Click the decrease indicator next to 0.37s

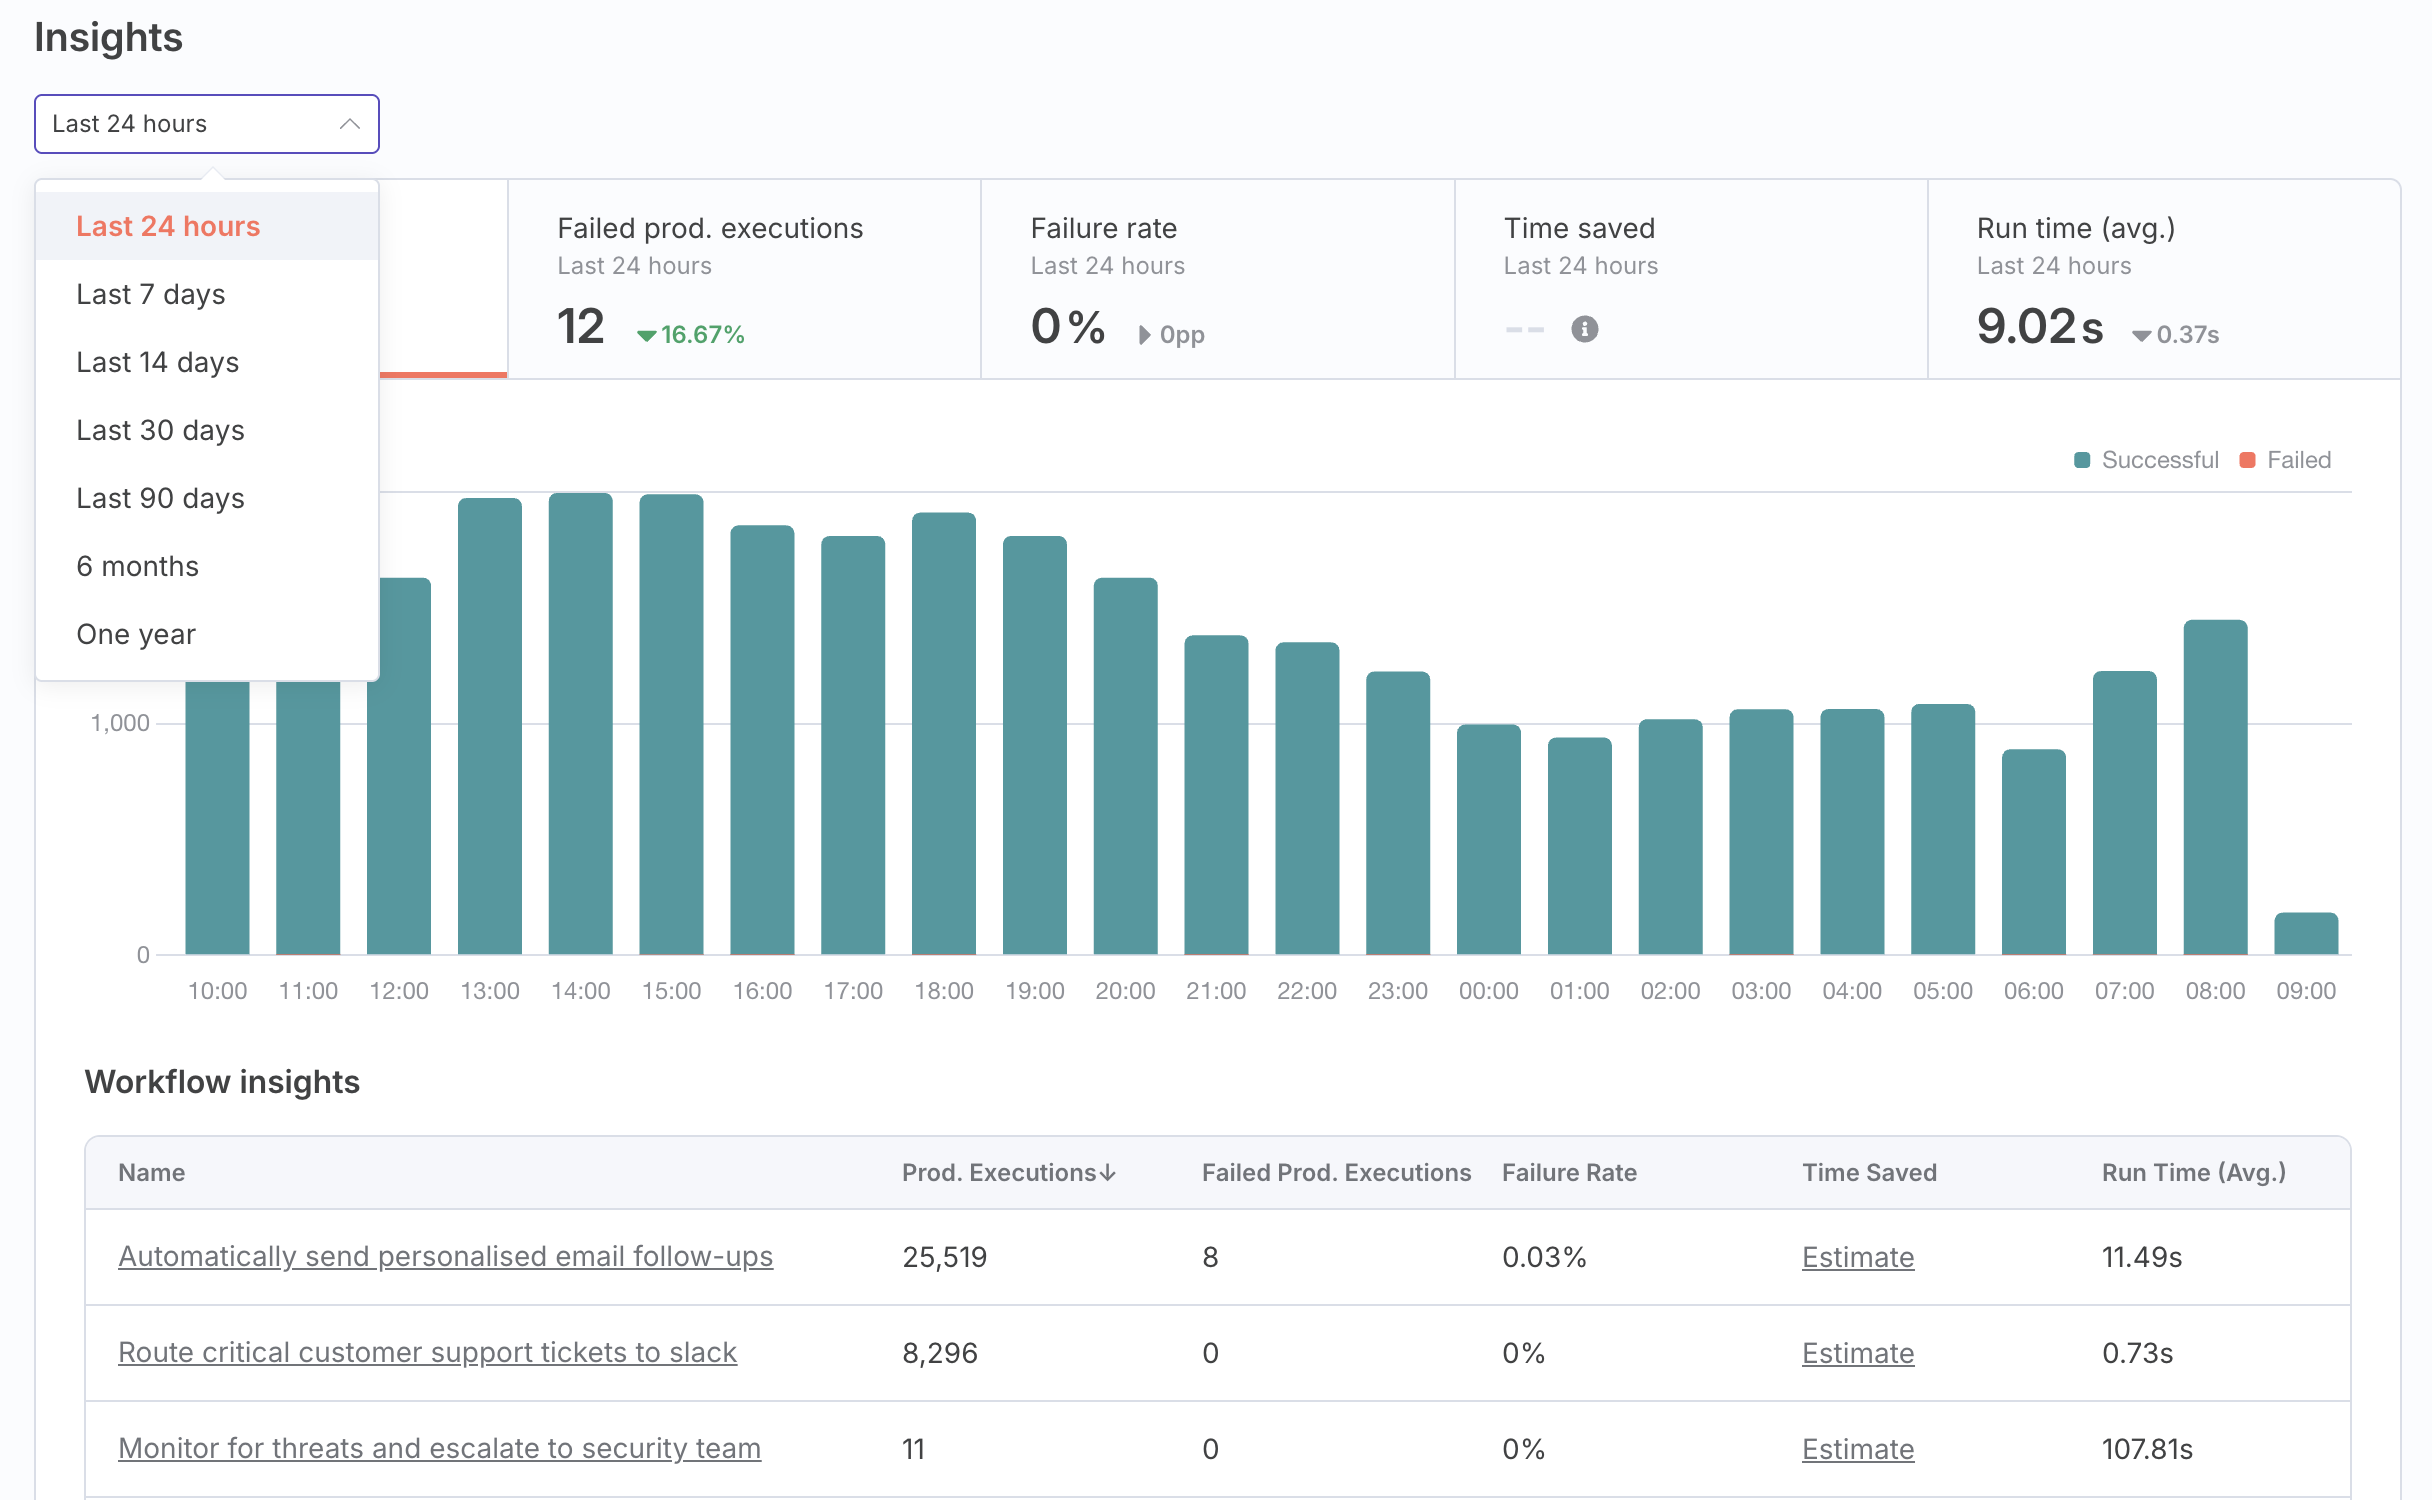[x=2141, y=336]
